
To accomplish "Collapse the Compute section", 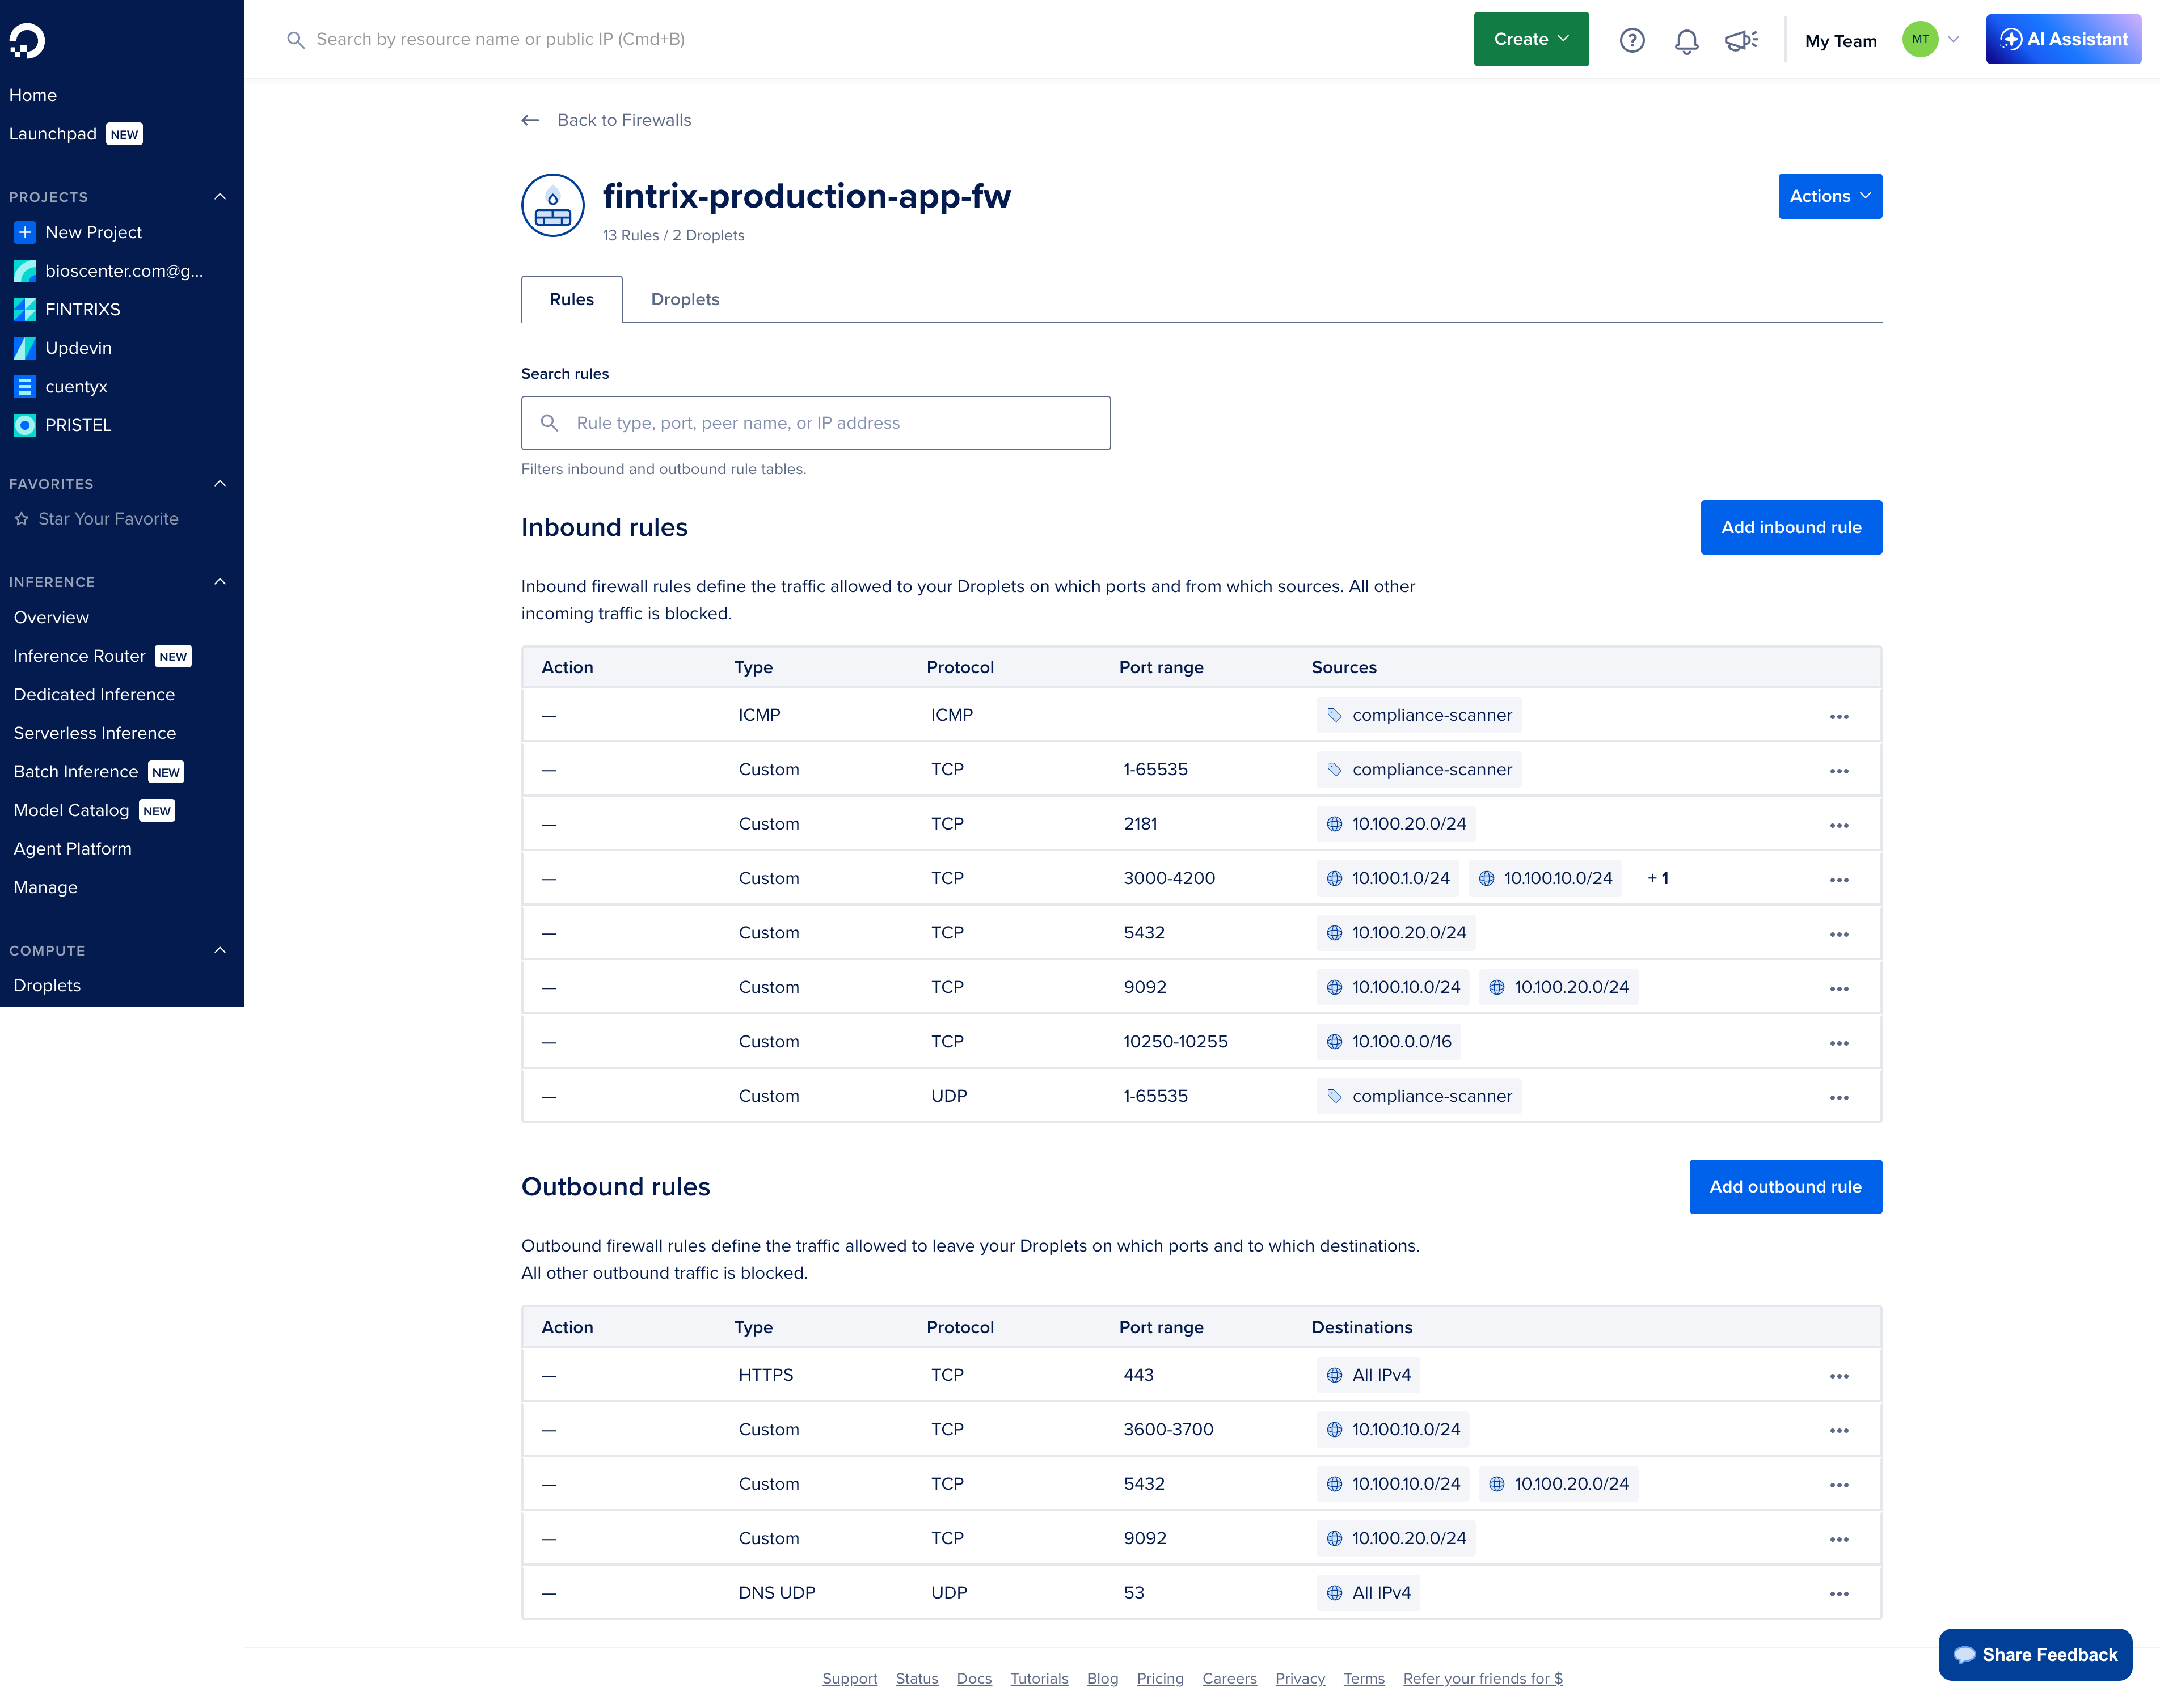I will [x=220, y=950].
